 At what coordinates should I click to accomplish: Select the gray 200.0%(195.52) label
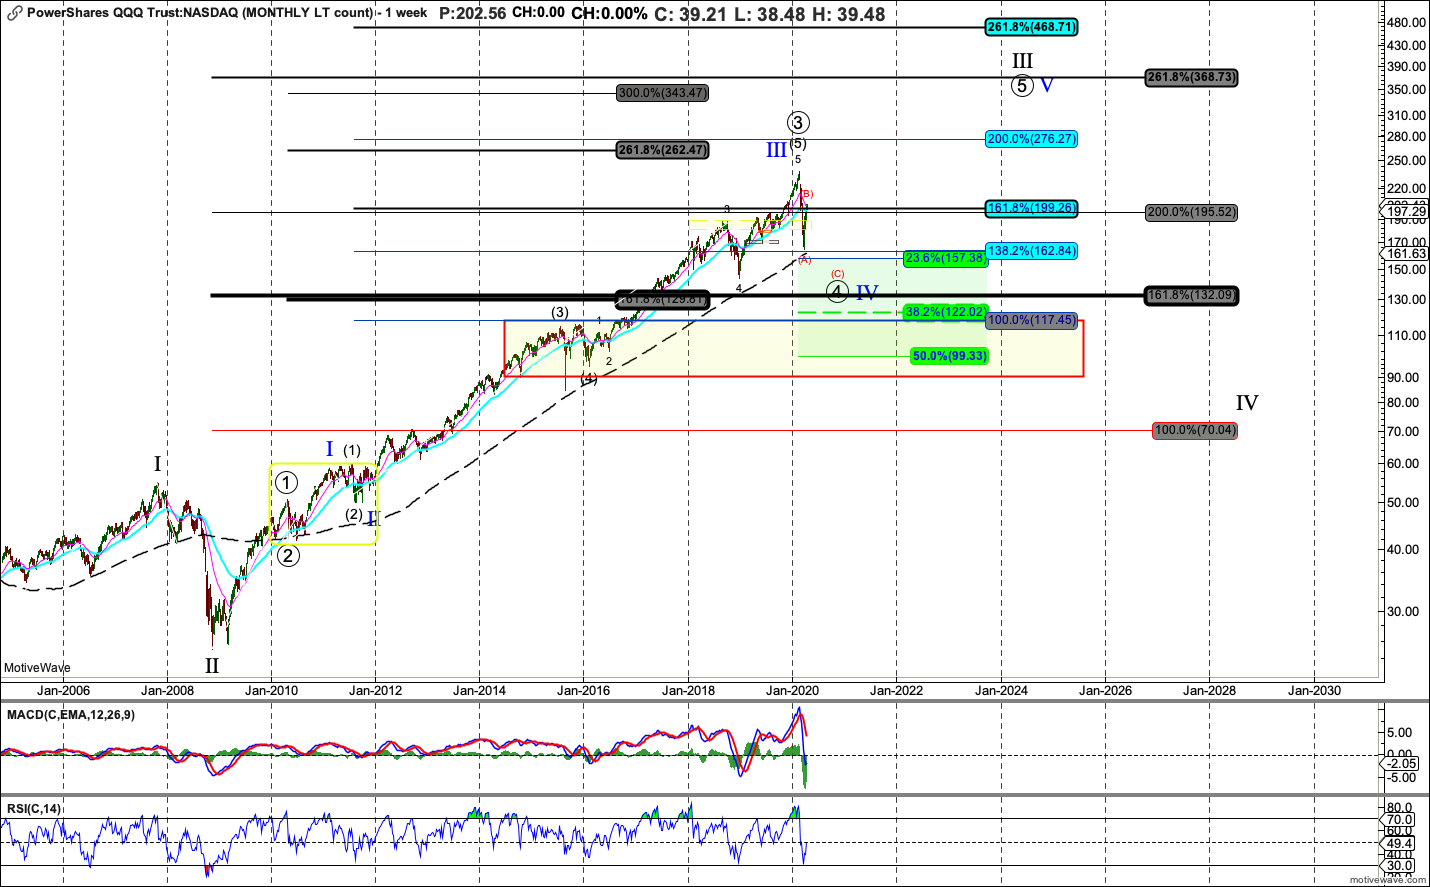(1192, 212)
